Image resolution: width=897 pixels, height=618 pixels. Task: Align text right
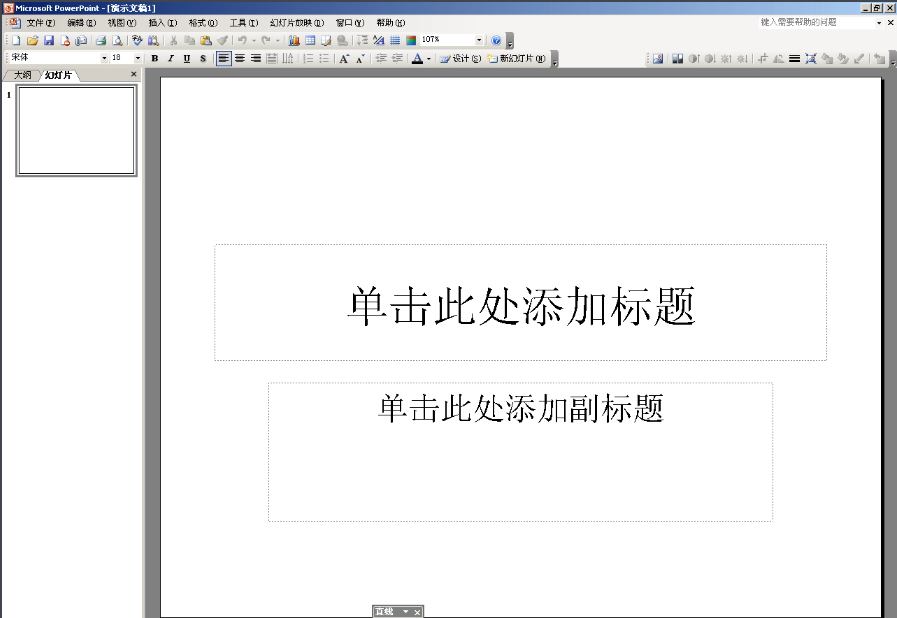[x=256, y=58]
